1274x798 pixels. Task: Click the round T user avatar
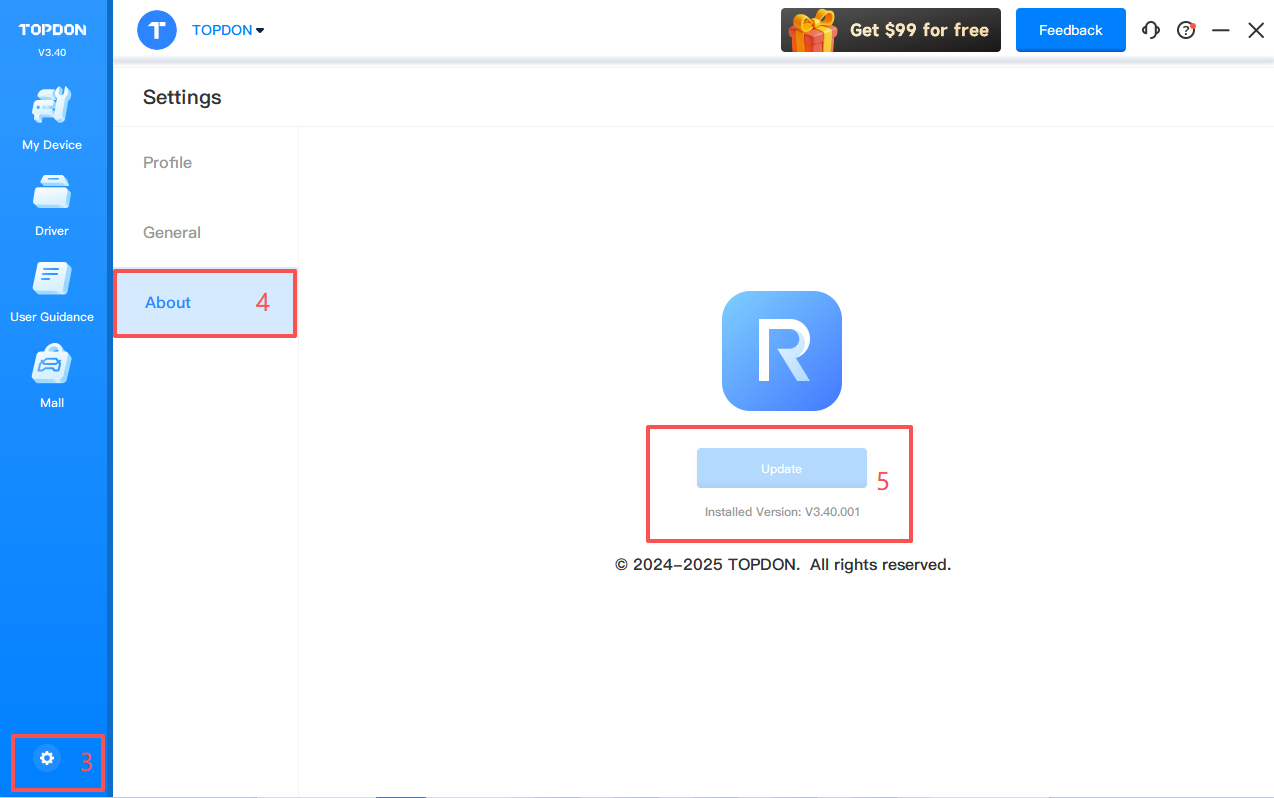tap(156, 30)
